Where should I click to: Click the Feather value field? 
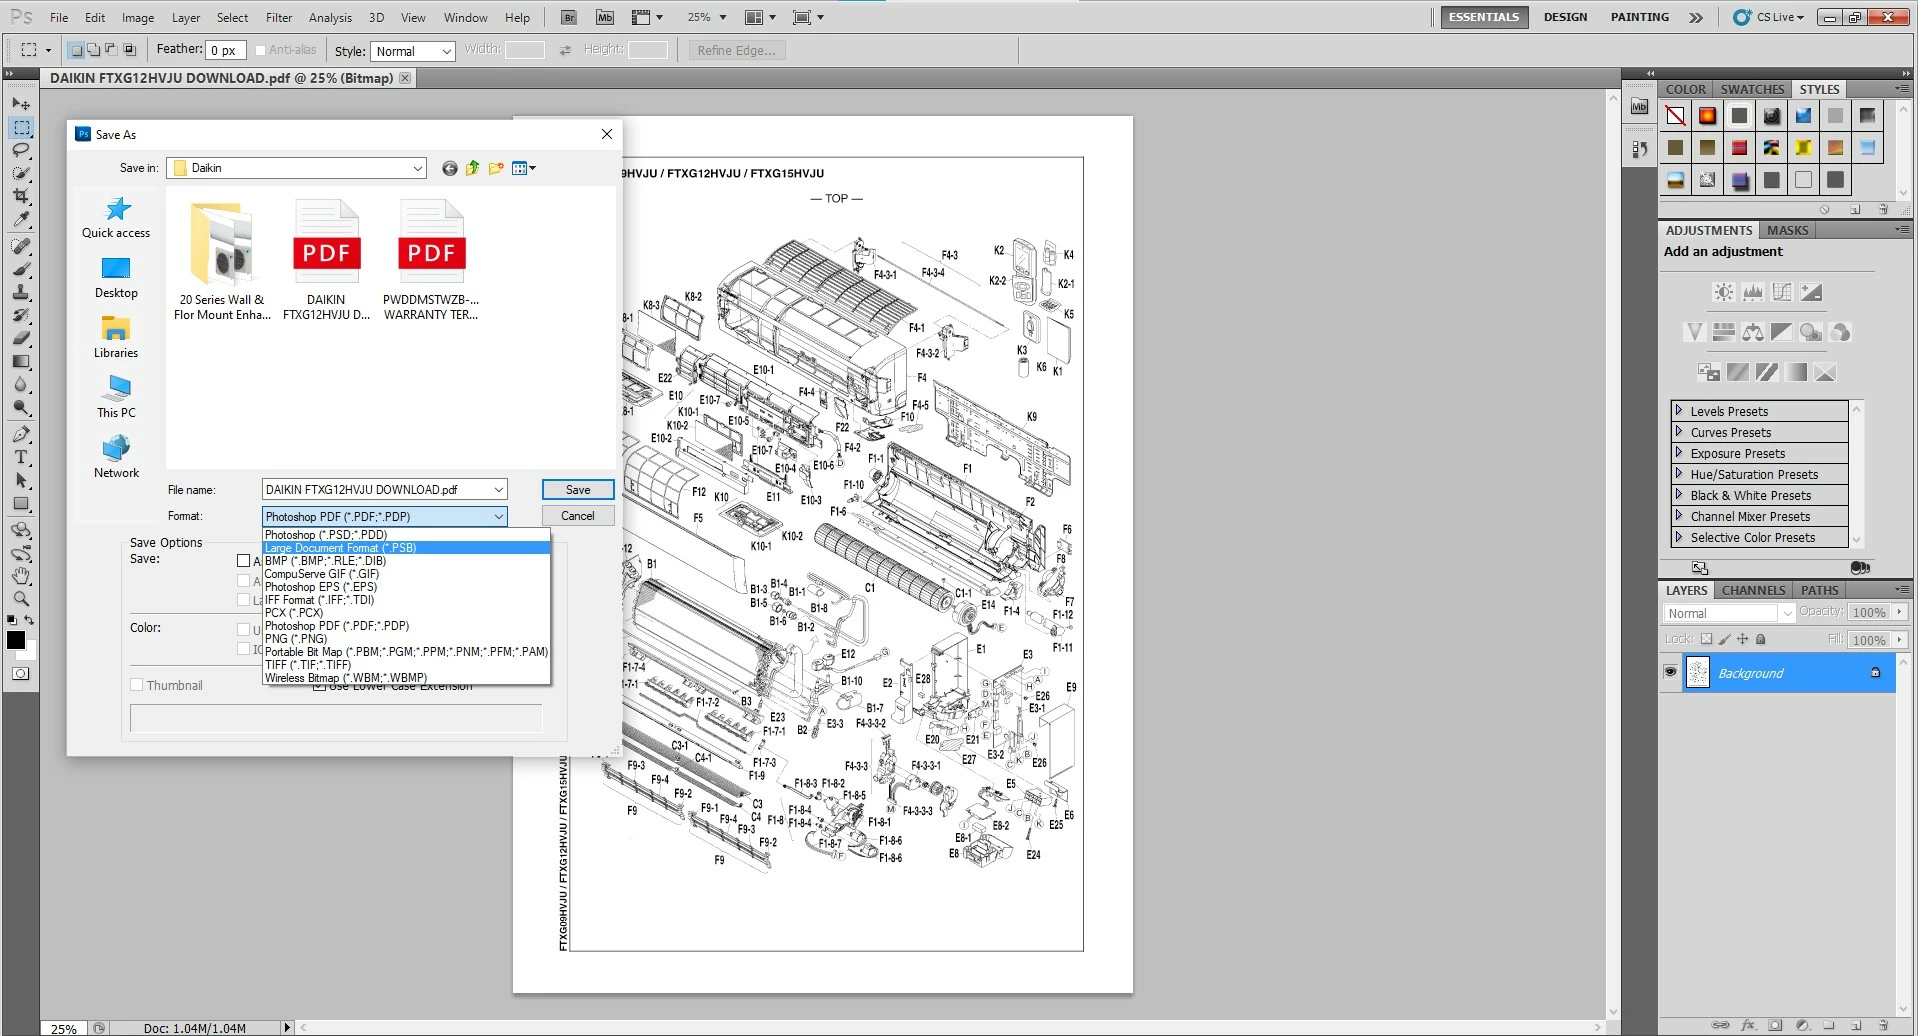tap(225, 50)
